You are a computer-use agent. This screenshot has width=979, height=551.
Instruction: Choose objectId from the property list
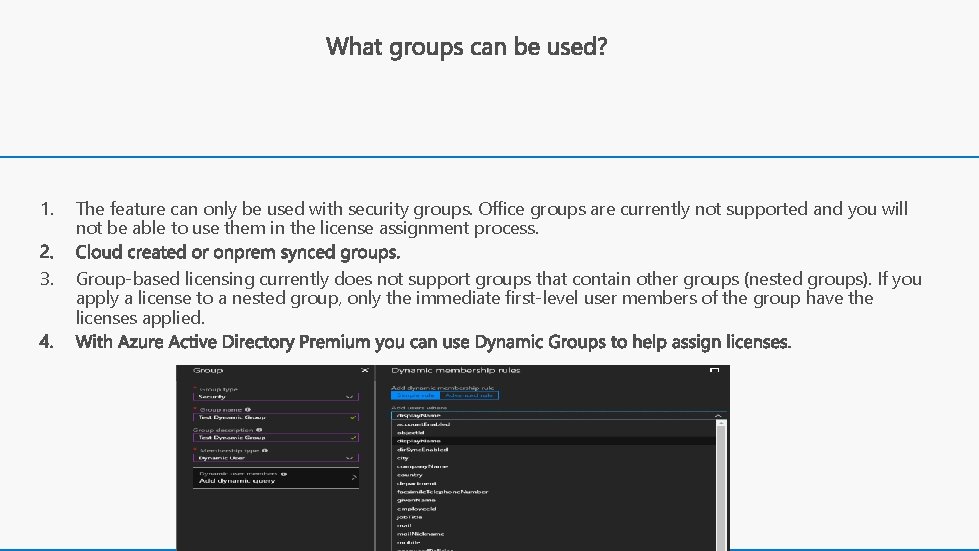(554, 432)
